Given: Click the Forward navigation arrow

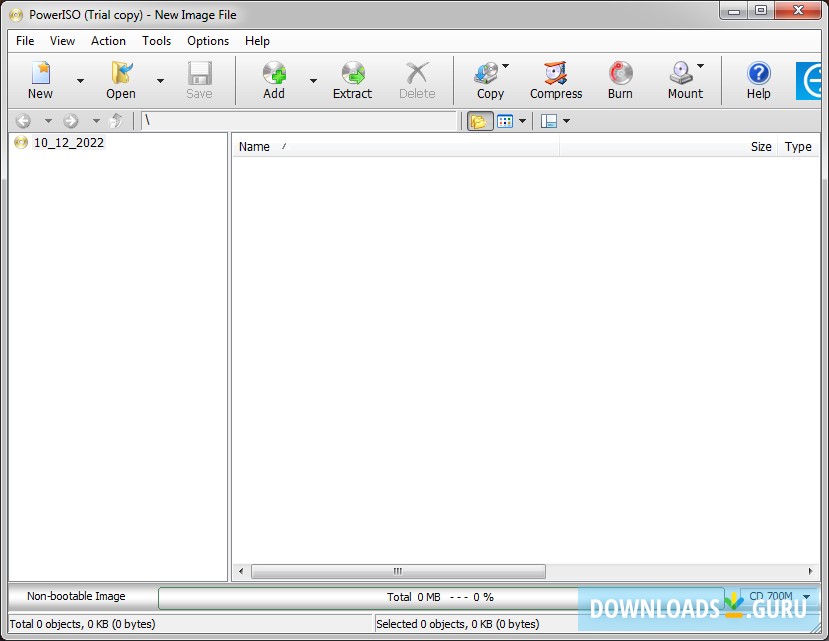Looking at the screenshot, I should 71,121.
